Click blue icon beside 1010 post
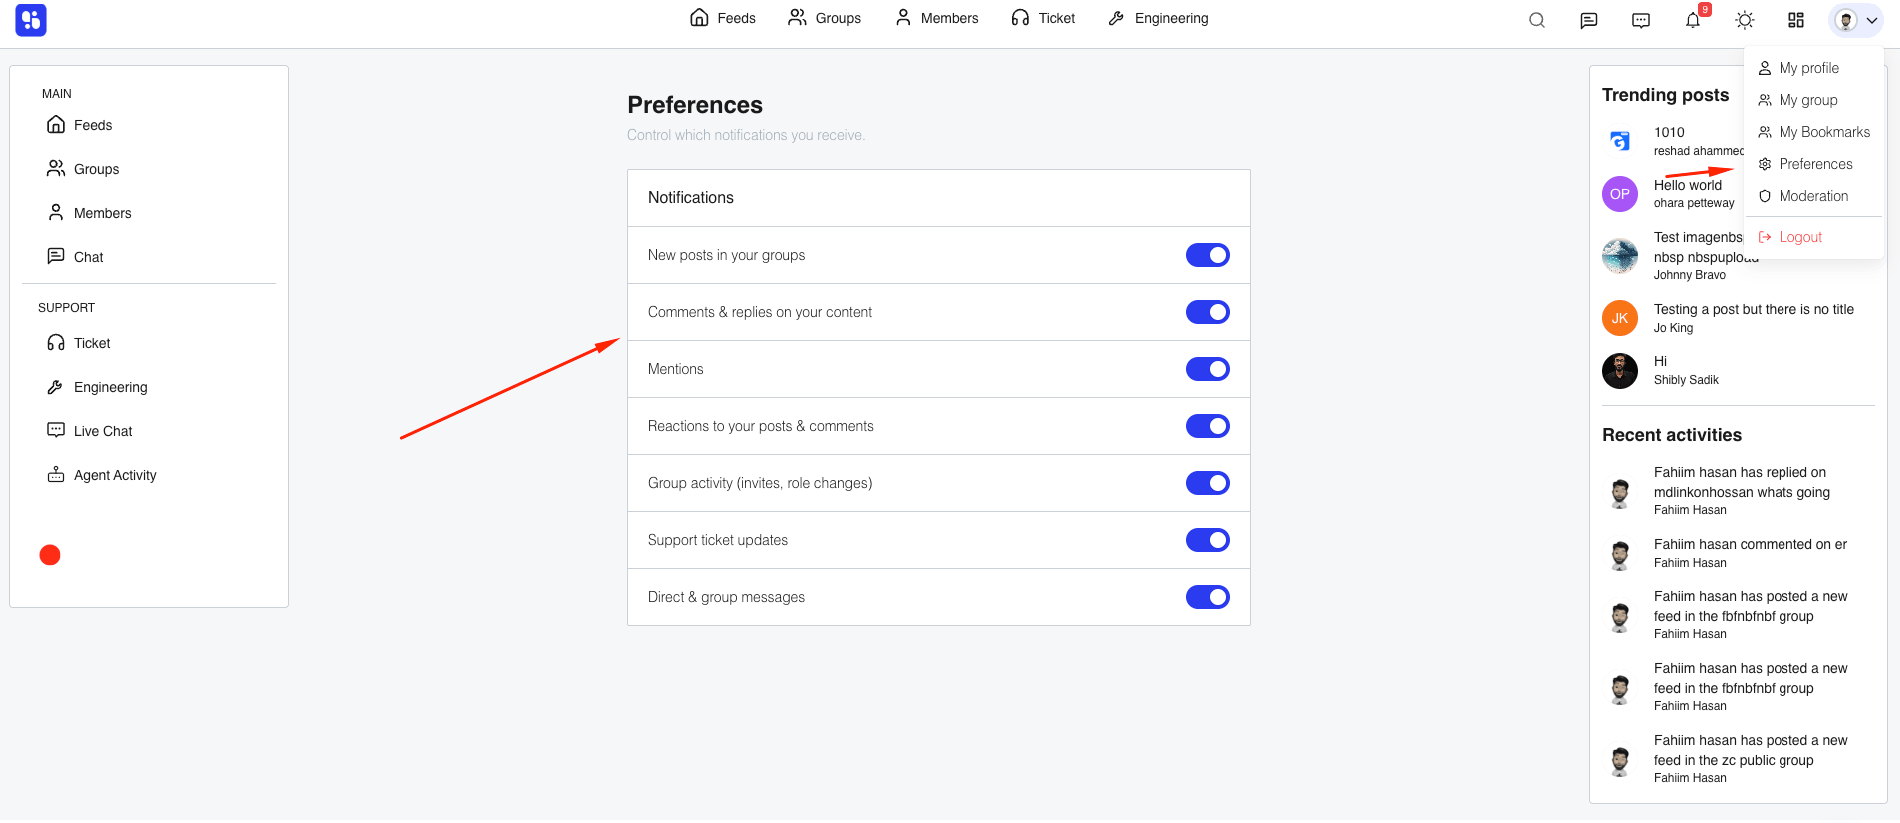 coord(1620,141)
